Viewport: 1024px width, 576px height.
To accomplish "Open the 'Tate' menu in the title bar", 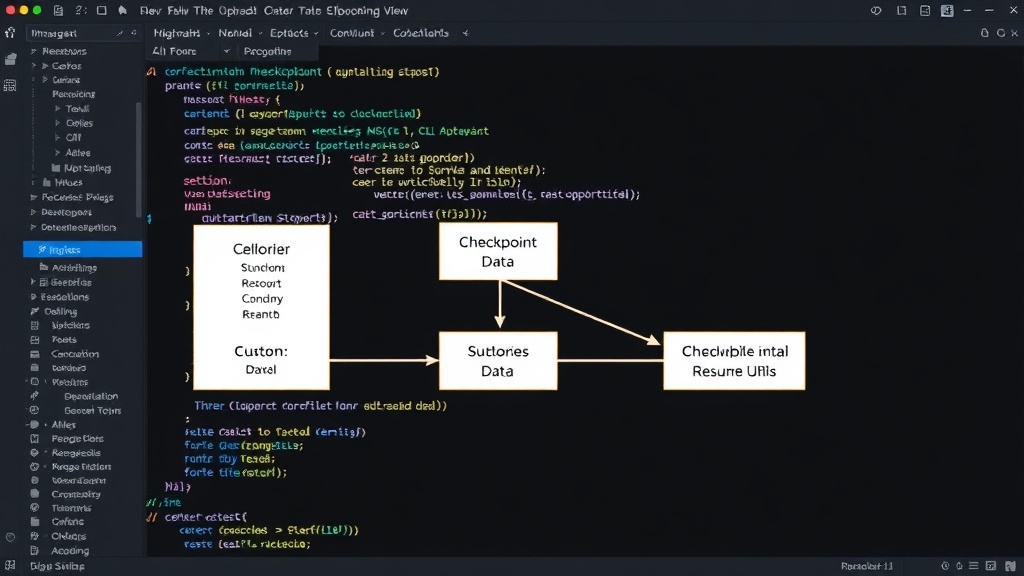I will click(x=308, y=11).
